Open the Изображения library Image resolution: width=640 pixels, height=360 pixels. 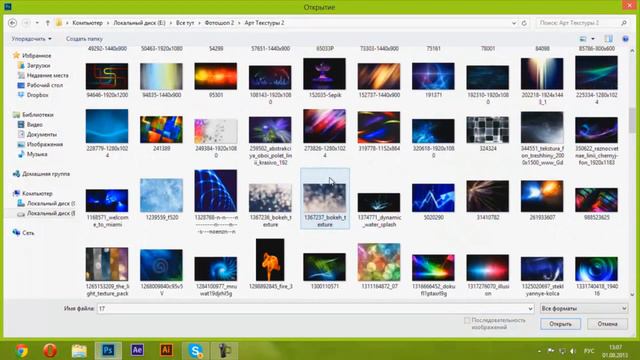44,144
